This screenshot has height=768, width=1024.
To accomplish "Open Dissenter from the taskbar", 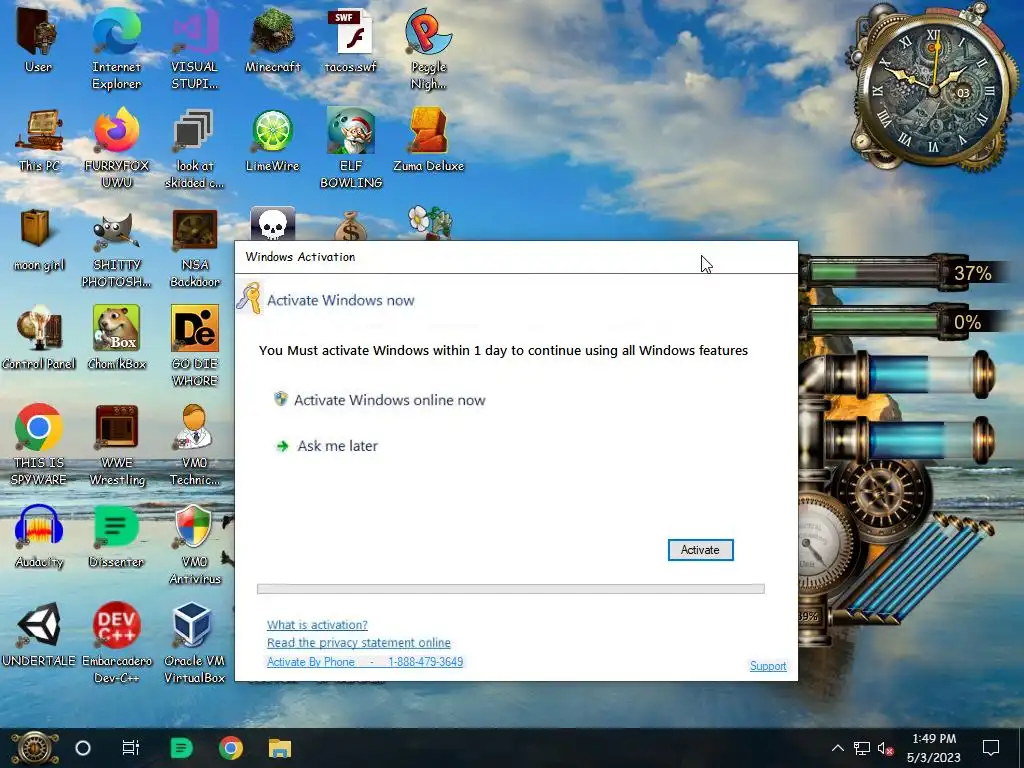I will point(181,748).
